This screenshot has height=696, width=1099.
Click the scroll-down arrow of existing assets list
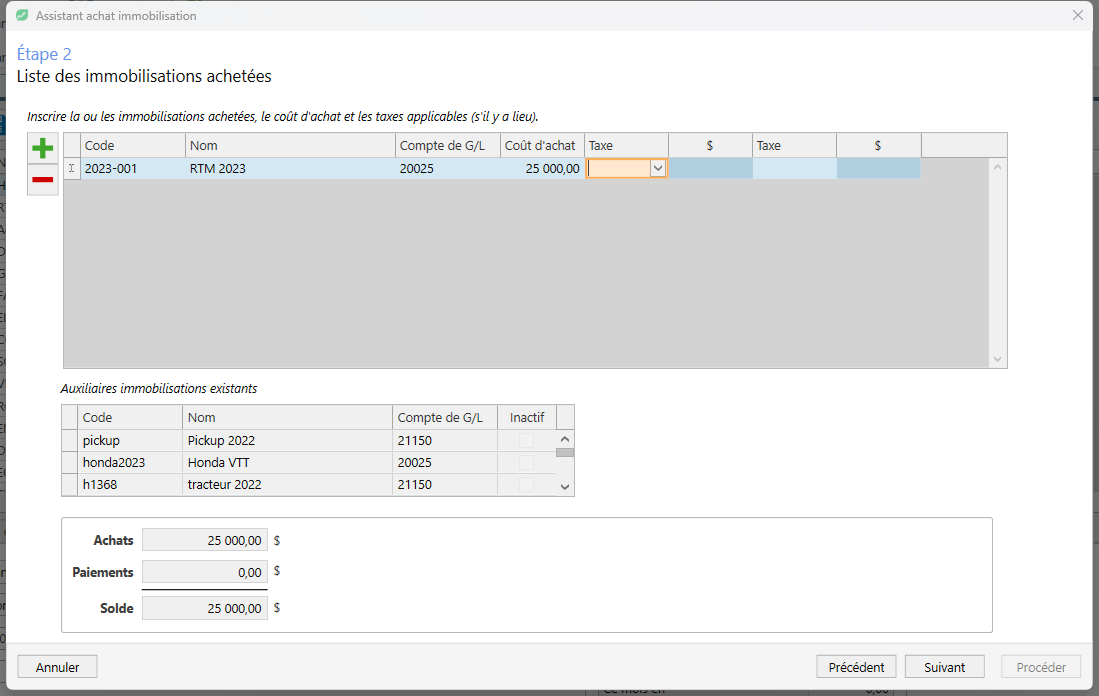click(565, 486)
